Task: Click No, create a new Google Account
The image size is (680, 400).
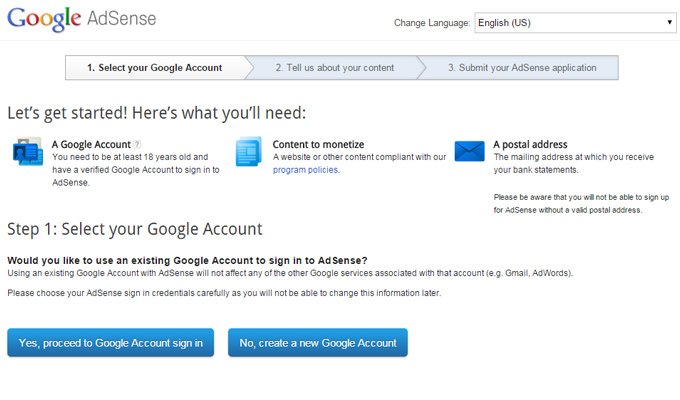Action: 318,343
